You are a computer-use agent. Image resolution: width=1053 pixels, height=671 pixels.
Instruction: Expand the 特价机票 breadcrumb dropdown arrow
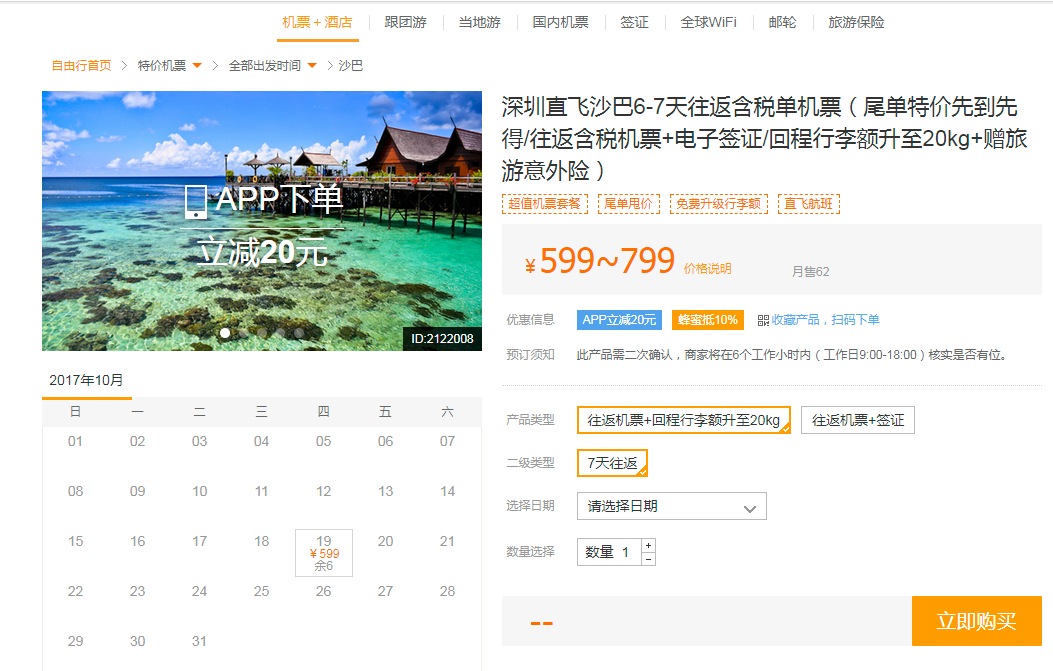point(197,66)
